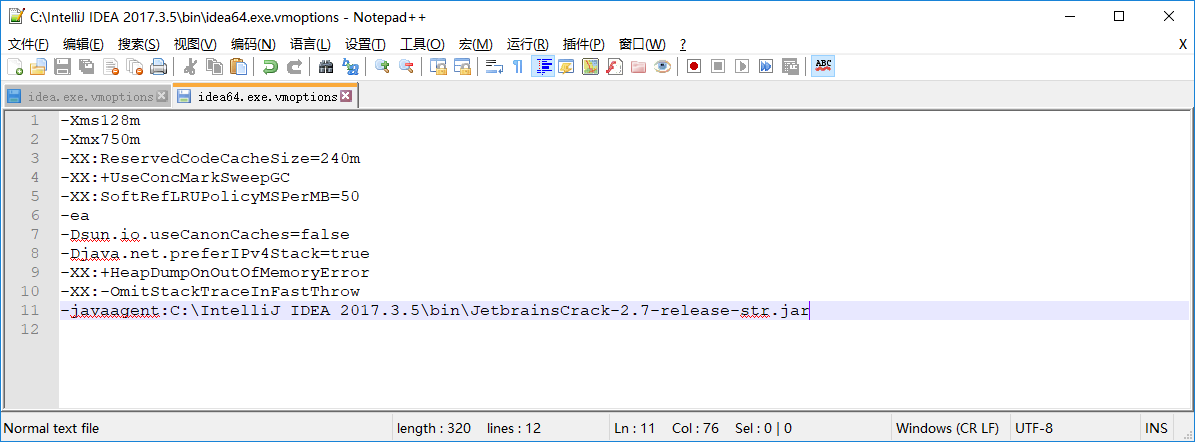Create a new document via toolbar

tap(14, 66)
